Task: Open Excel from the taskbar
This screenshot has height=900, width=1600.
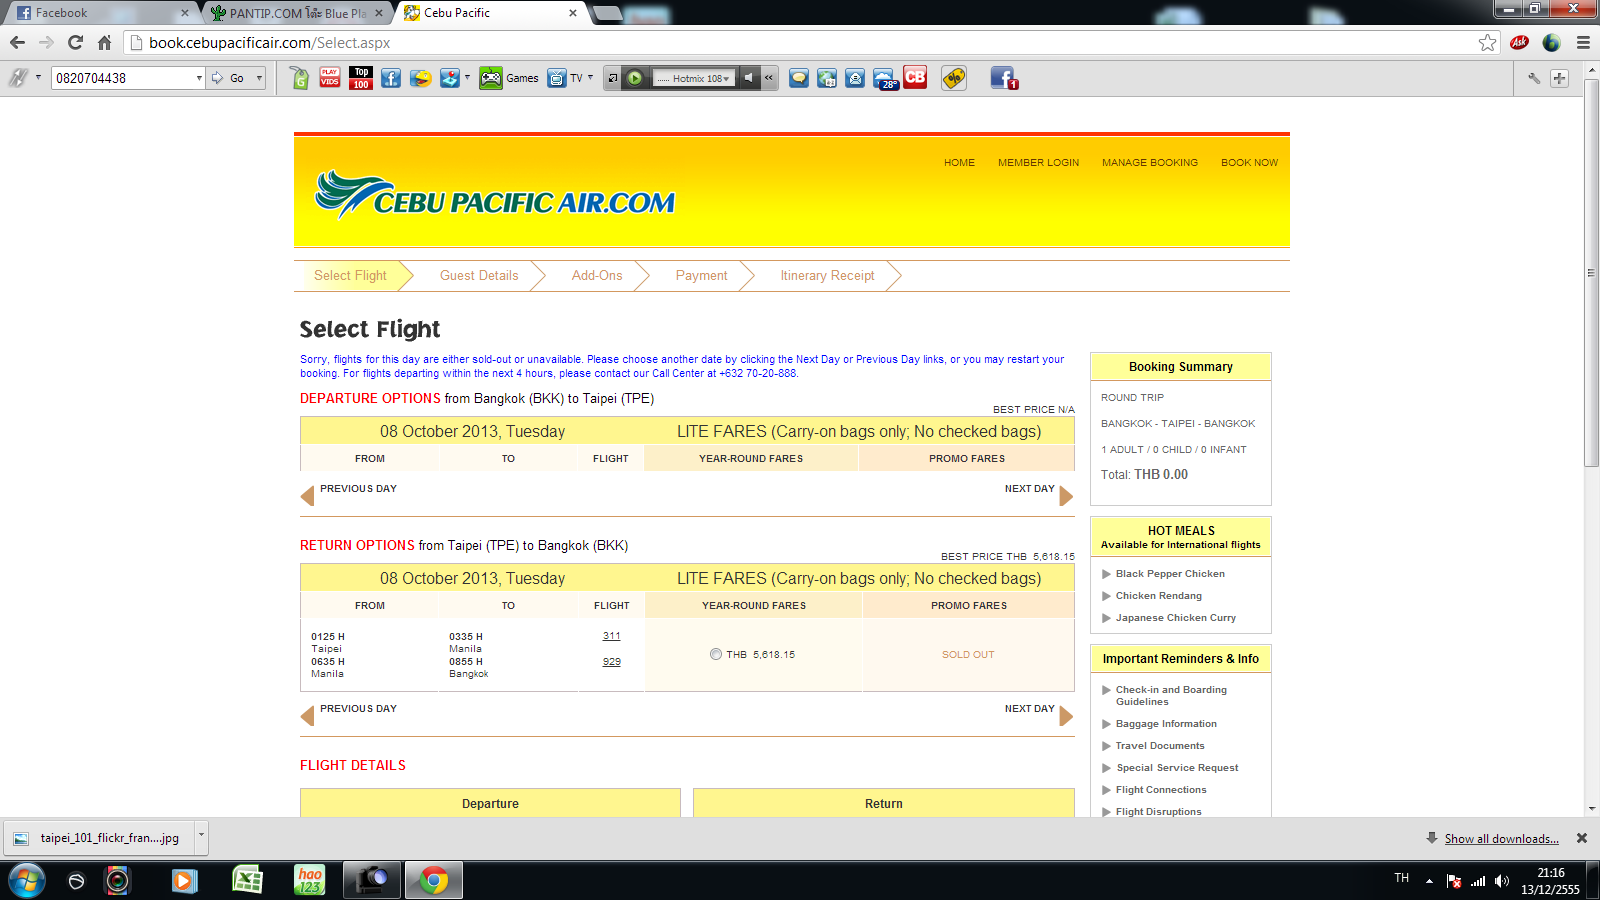Action: [x=247, y=880]
